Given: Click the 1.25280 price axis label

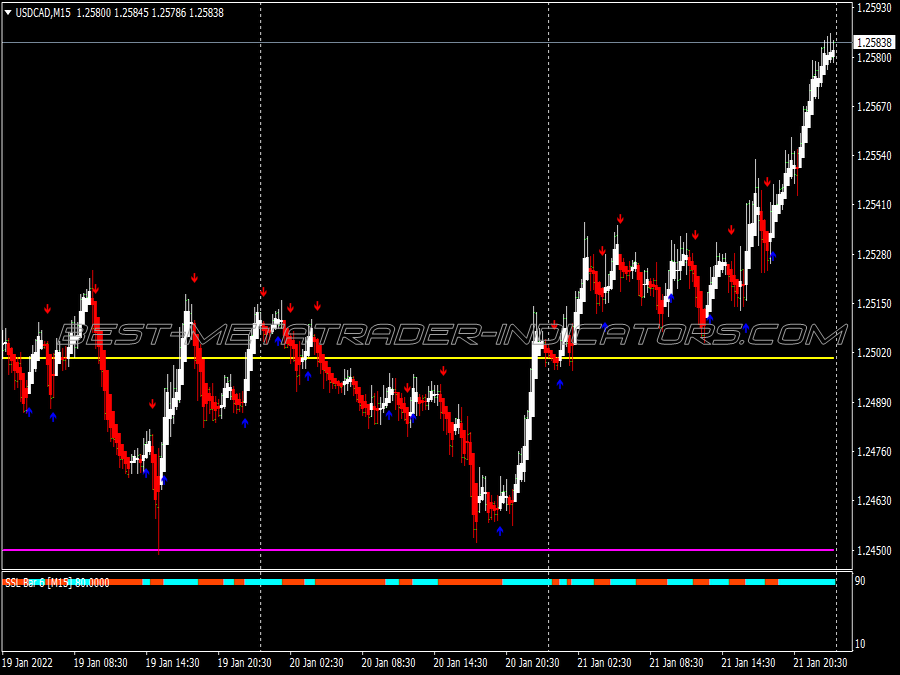Looking at the screenshot, I should [x=874, y=254].
